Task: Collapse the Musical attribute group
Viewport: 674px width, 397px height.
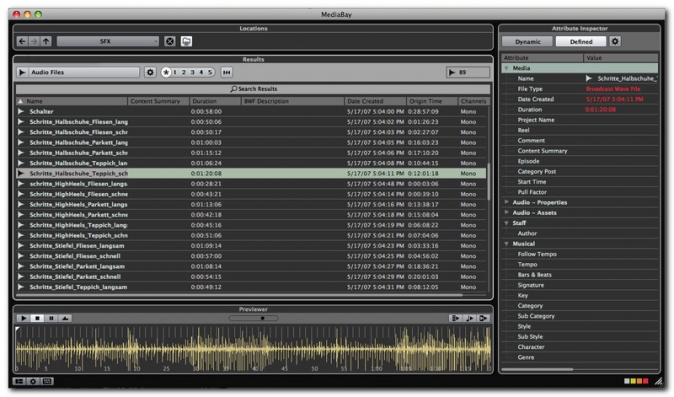Action: 507,244
